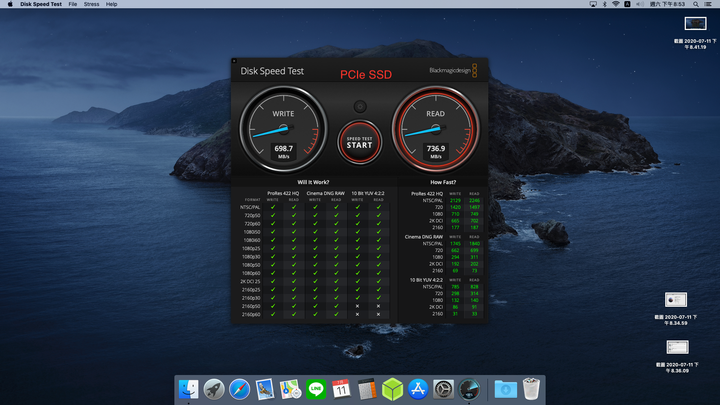Click the 736.9 MB/s read value
Image resolution: width=720 pixels, height=405 pixels.
coord(435,151)
